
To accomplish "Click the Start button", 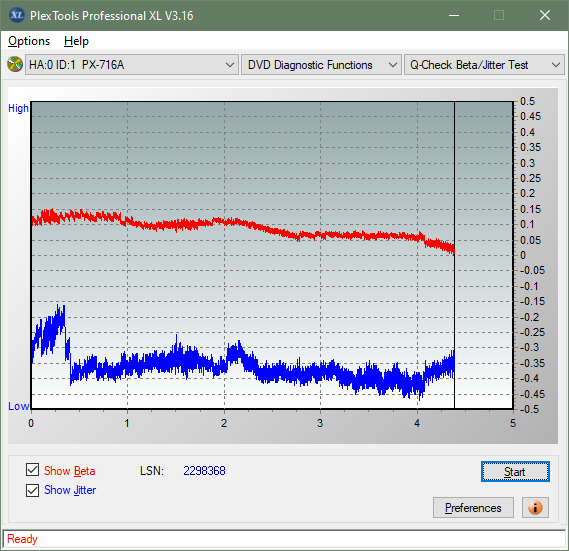I will click(515, 472).
